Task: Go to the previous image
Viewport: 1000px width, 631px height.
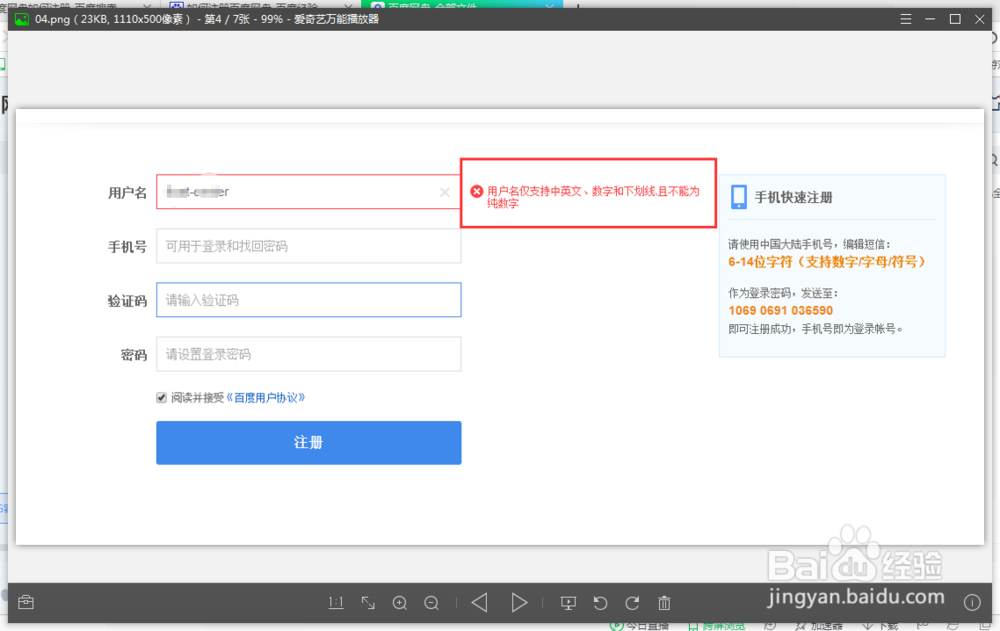Action: tap(480, 602)
